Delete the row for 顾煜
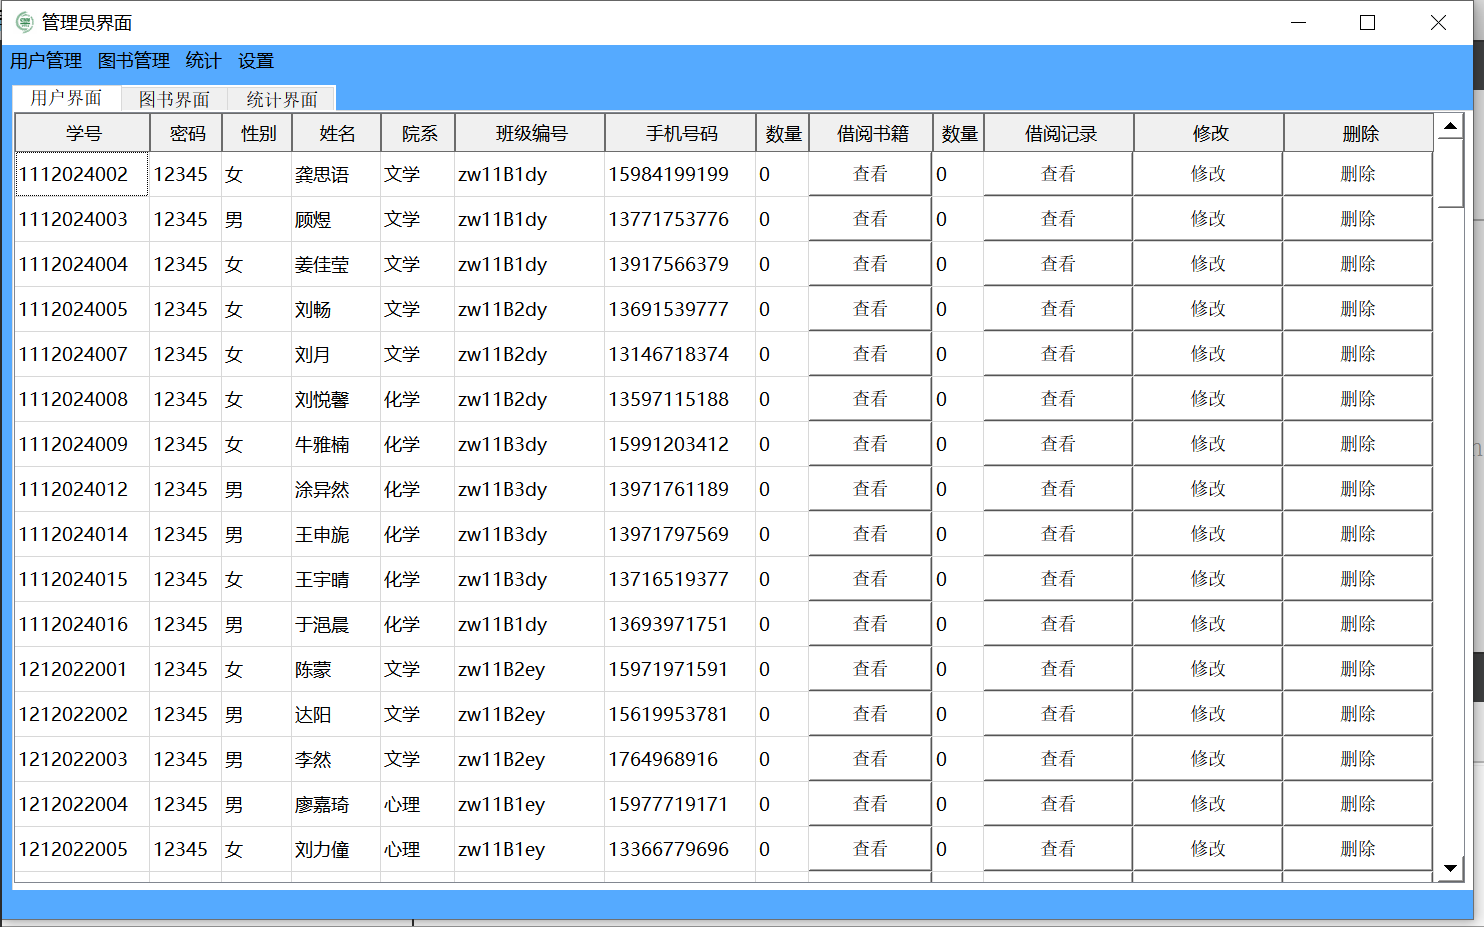 (1358, 219)
